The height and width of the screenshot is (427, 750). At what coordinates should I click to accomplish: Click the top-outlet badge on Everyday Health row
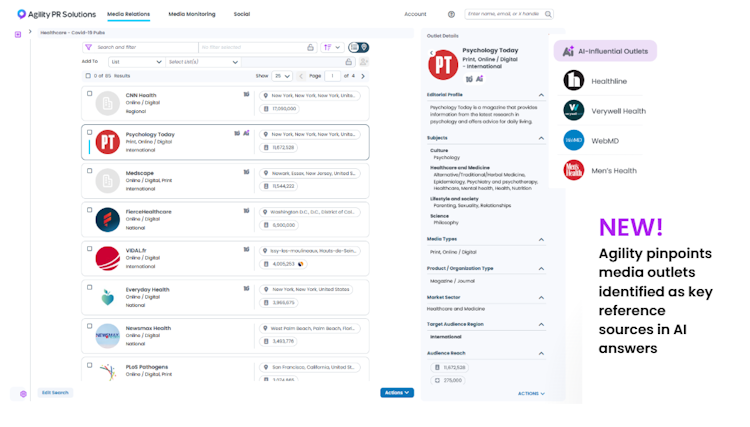pyautogui.click(x=246, y=288)
